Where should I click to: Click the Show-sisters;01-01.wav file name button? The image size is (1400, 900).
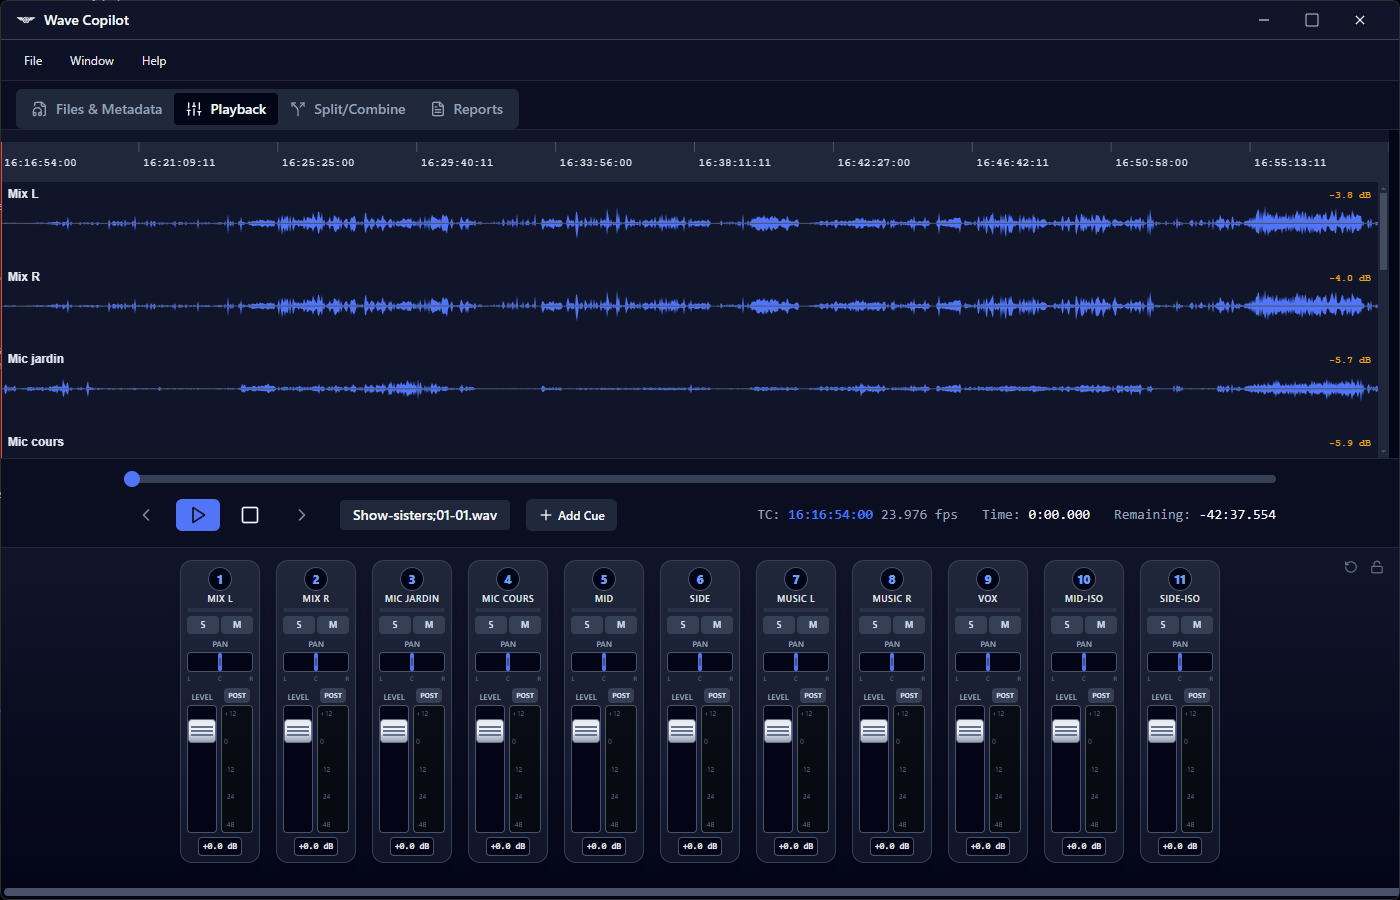pos(425,515)
